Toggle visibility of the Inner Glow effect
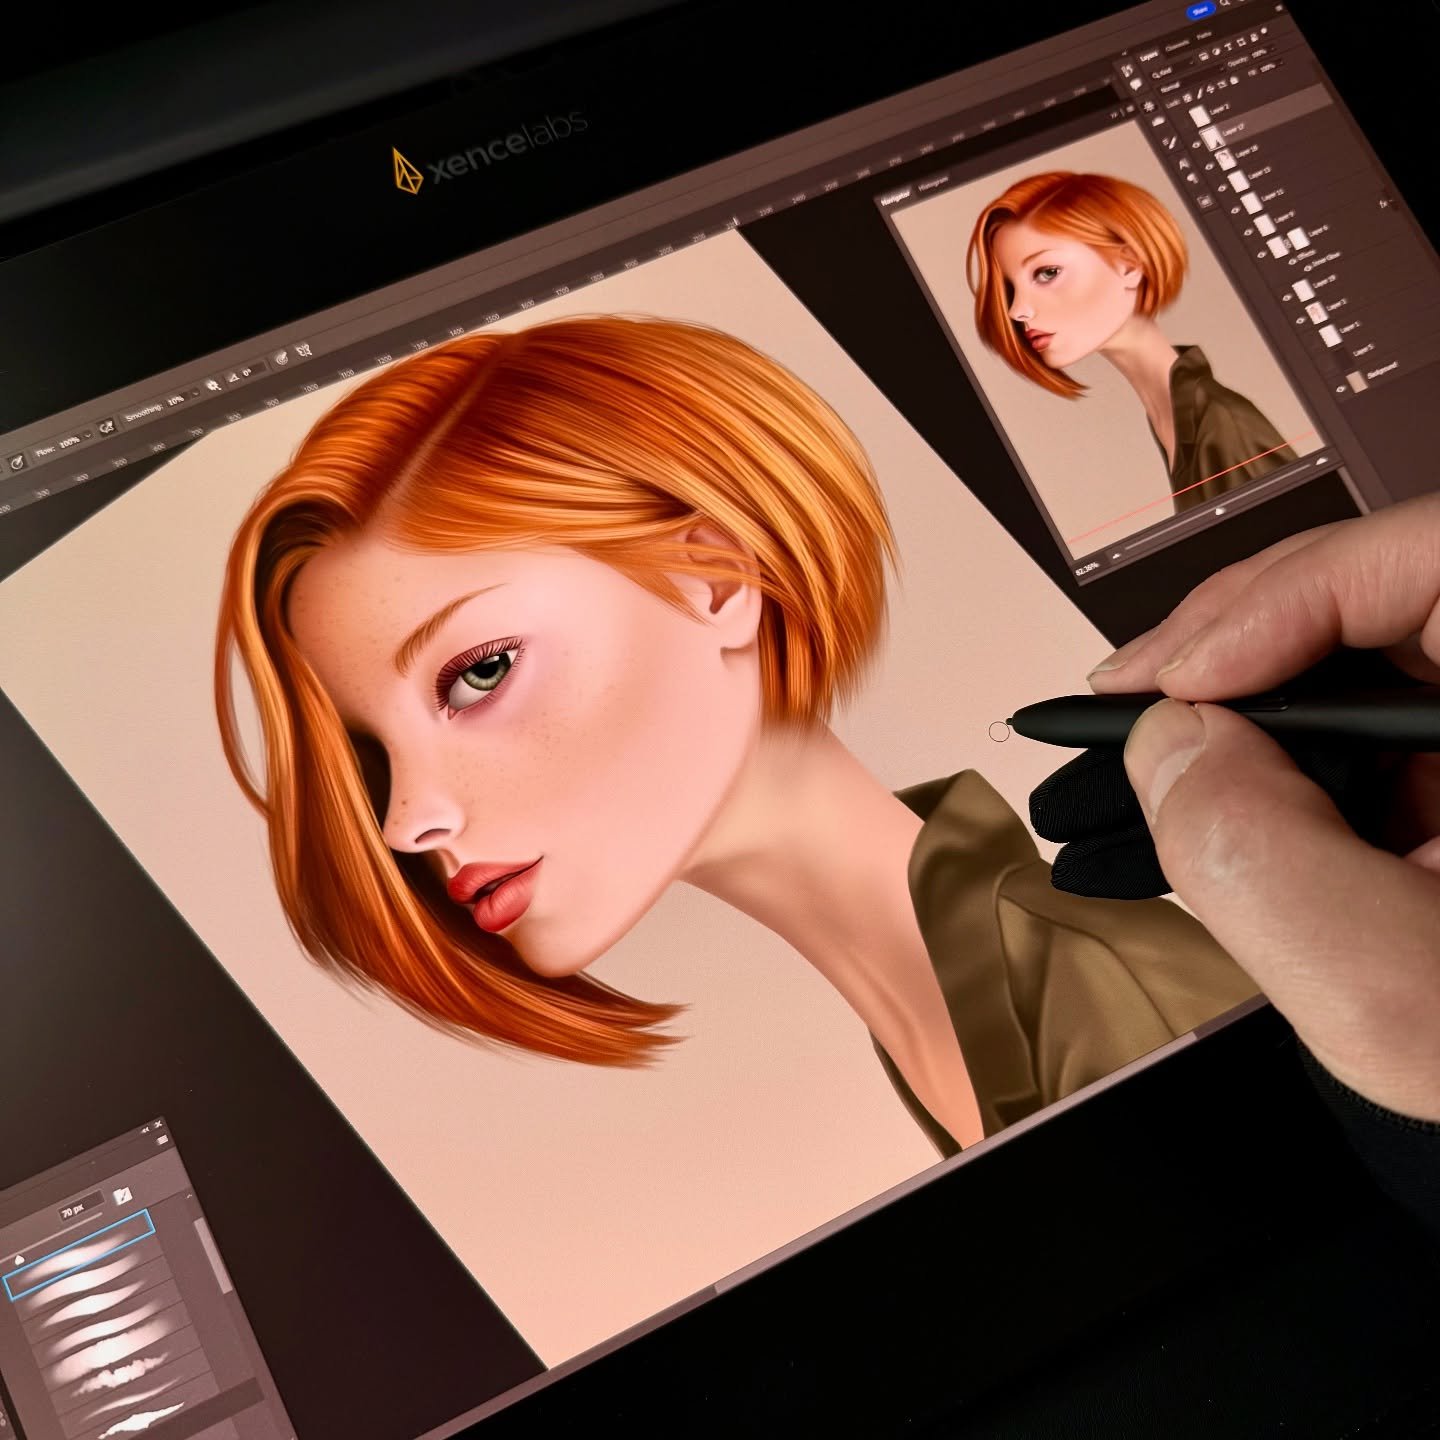 coord(1308,267)
